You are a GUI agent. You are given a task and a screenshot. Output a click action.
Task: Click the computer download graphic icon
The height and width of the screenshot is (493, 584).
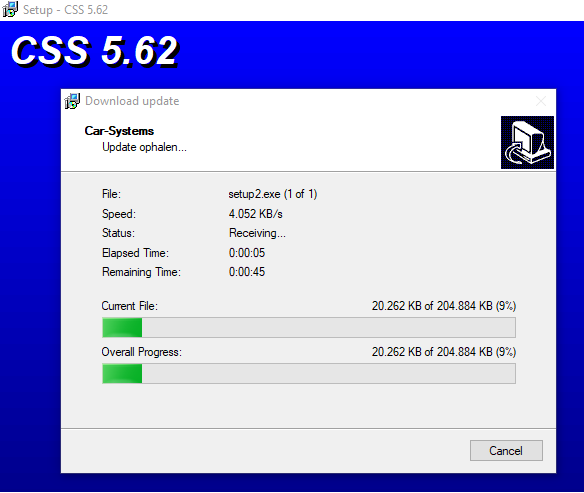(x=527, y=142)
